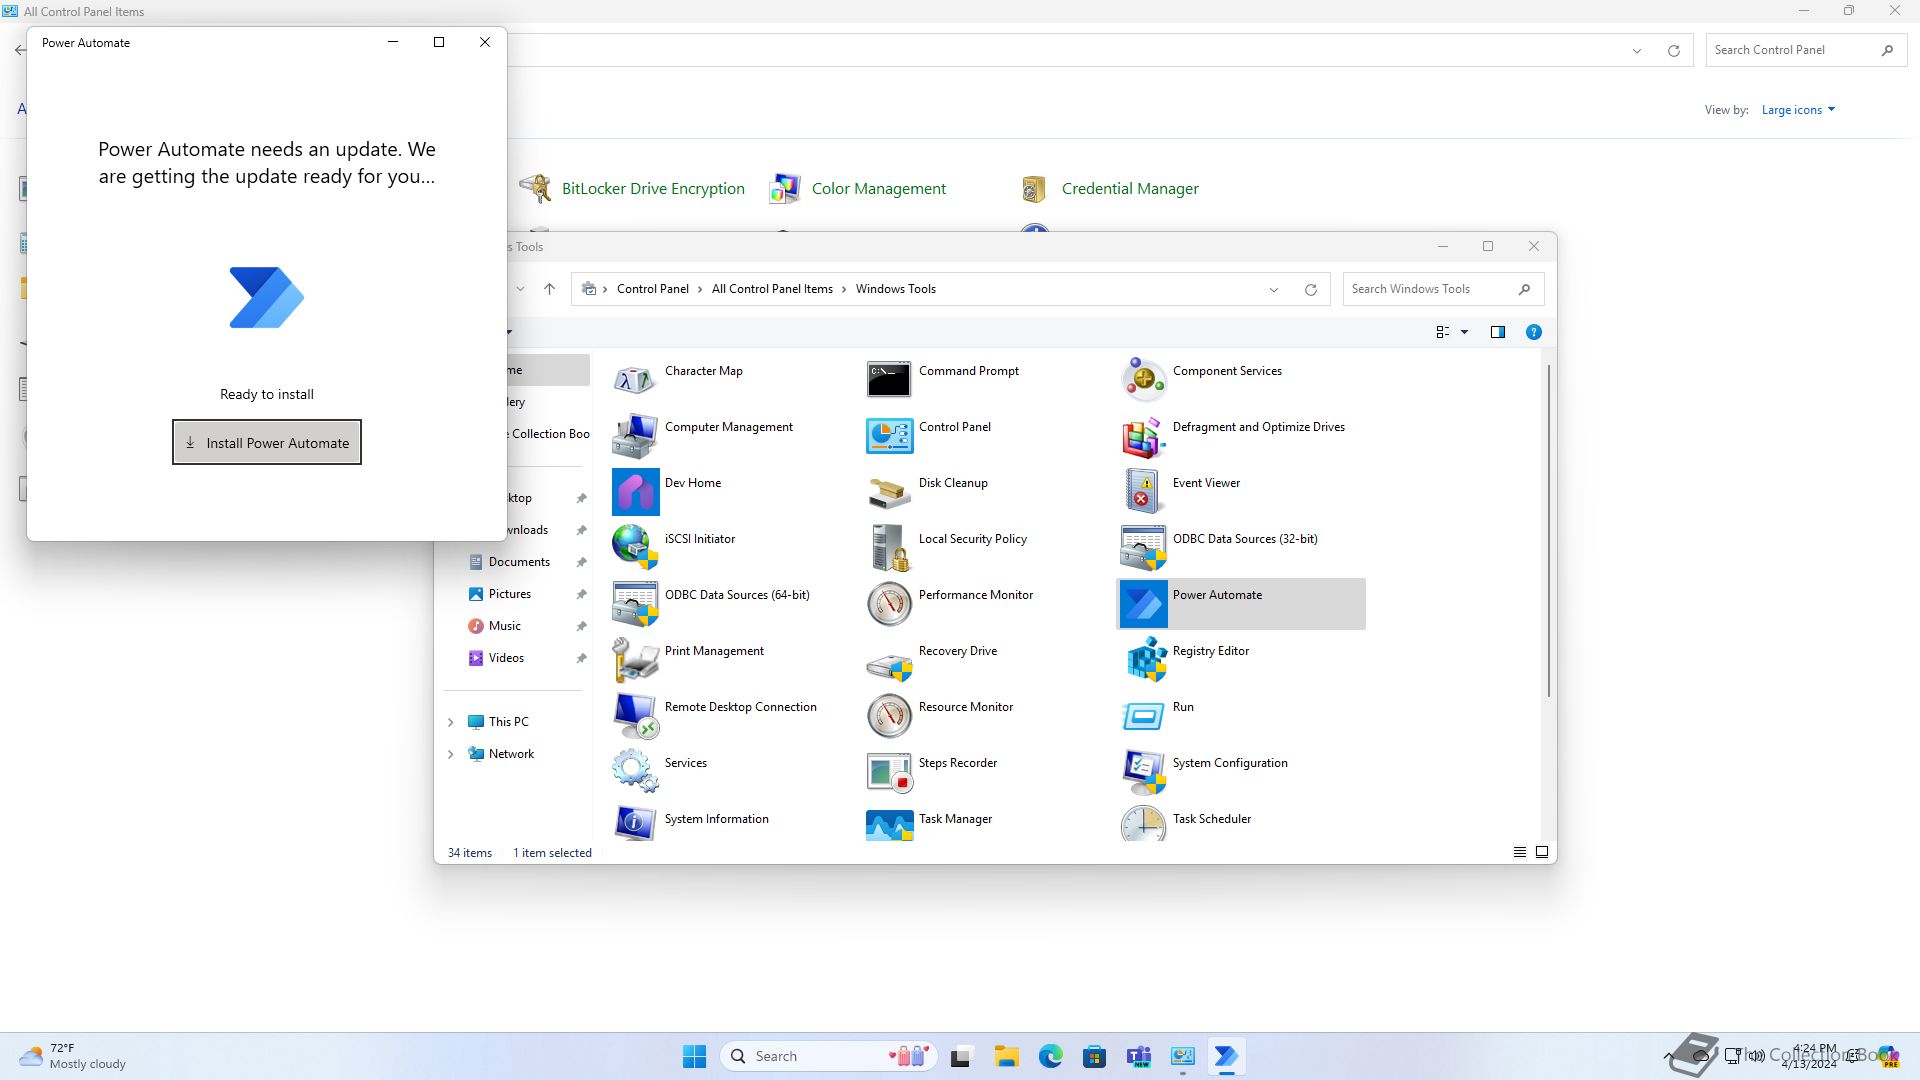The height and width of the screenshot is (1080, 1920).
Task: Open Microsoft Edge from taskbar
Action: pos(1050,1056)
